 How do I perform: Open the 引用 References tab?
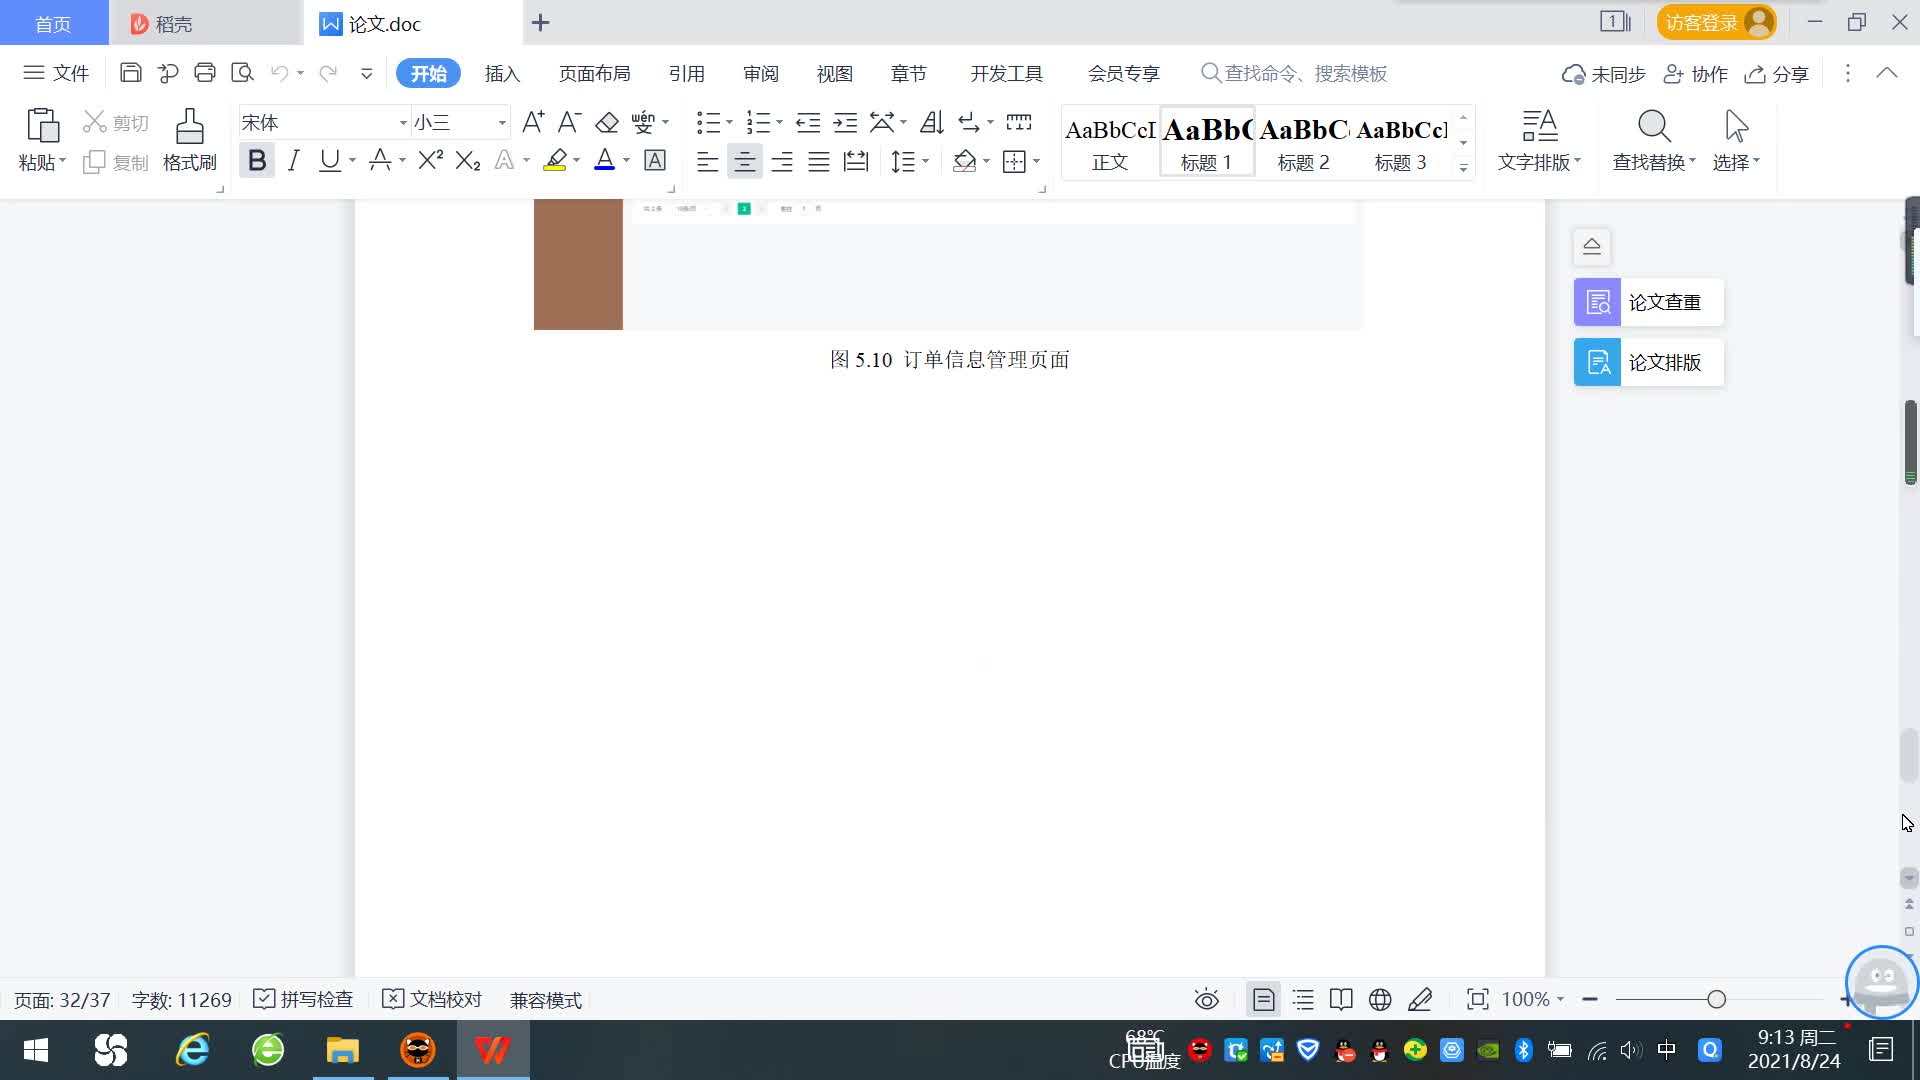tap(686, 73)
